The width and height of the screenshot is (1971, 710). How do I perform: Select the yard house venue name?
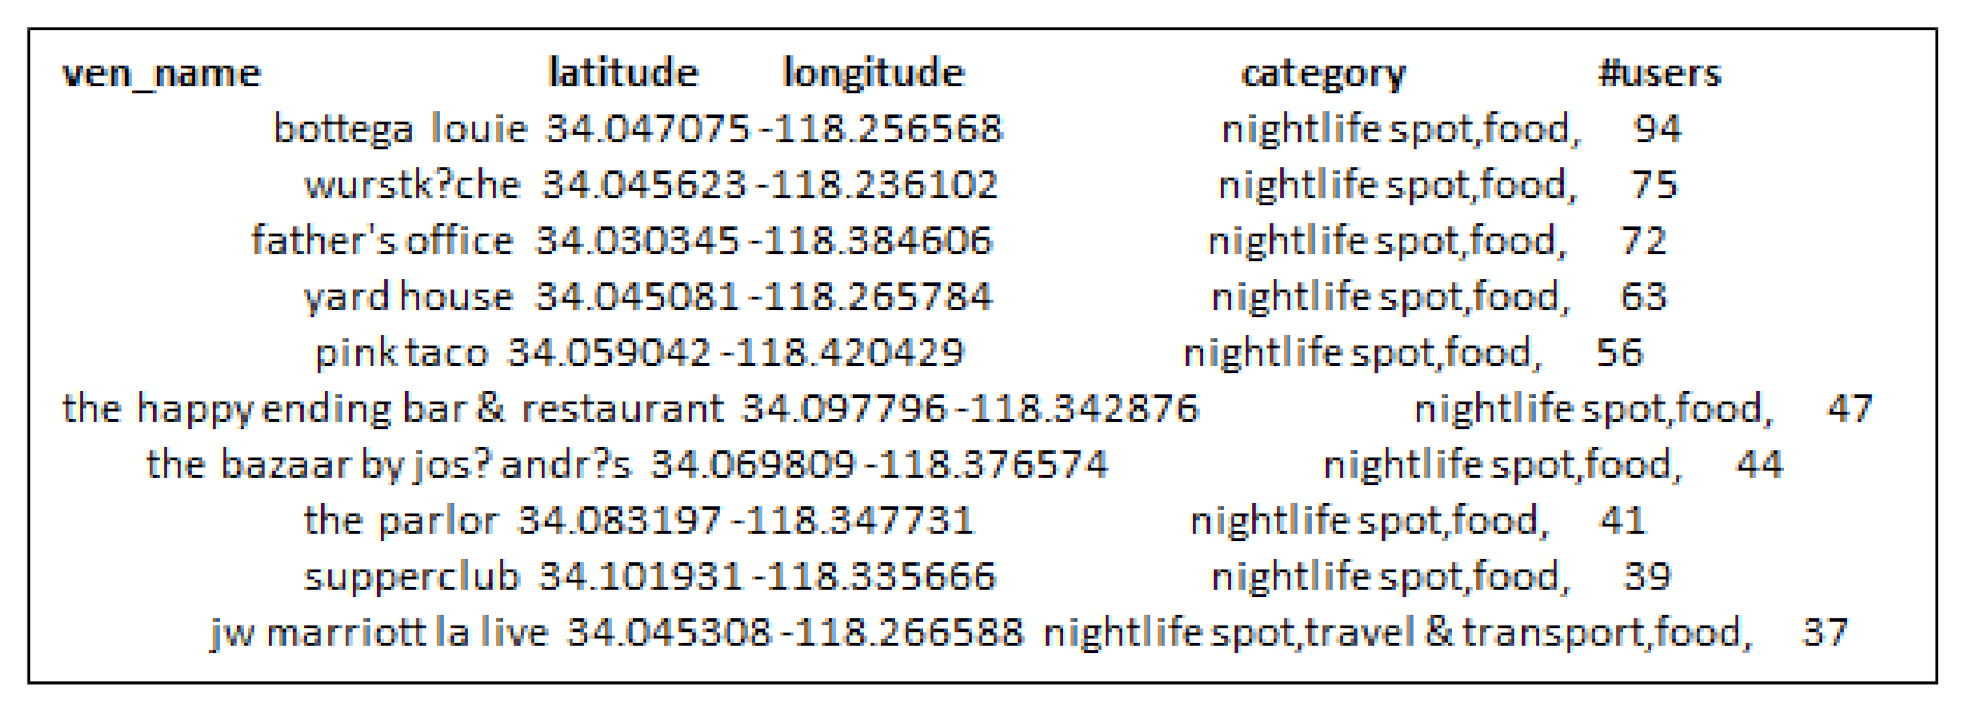(408, 297)
